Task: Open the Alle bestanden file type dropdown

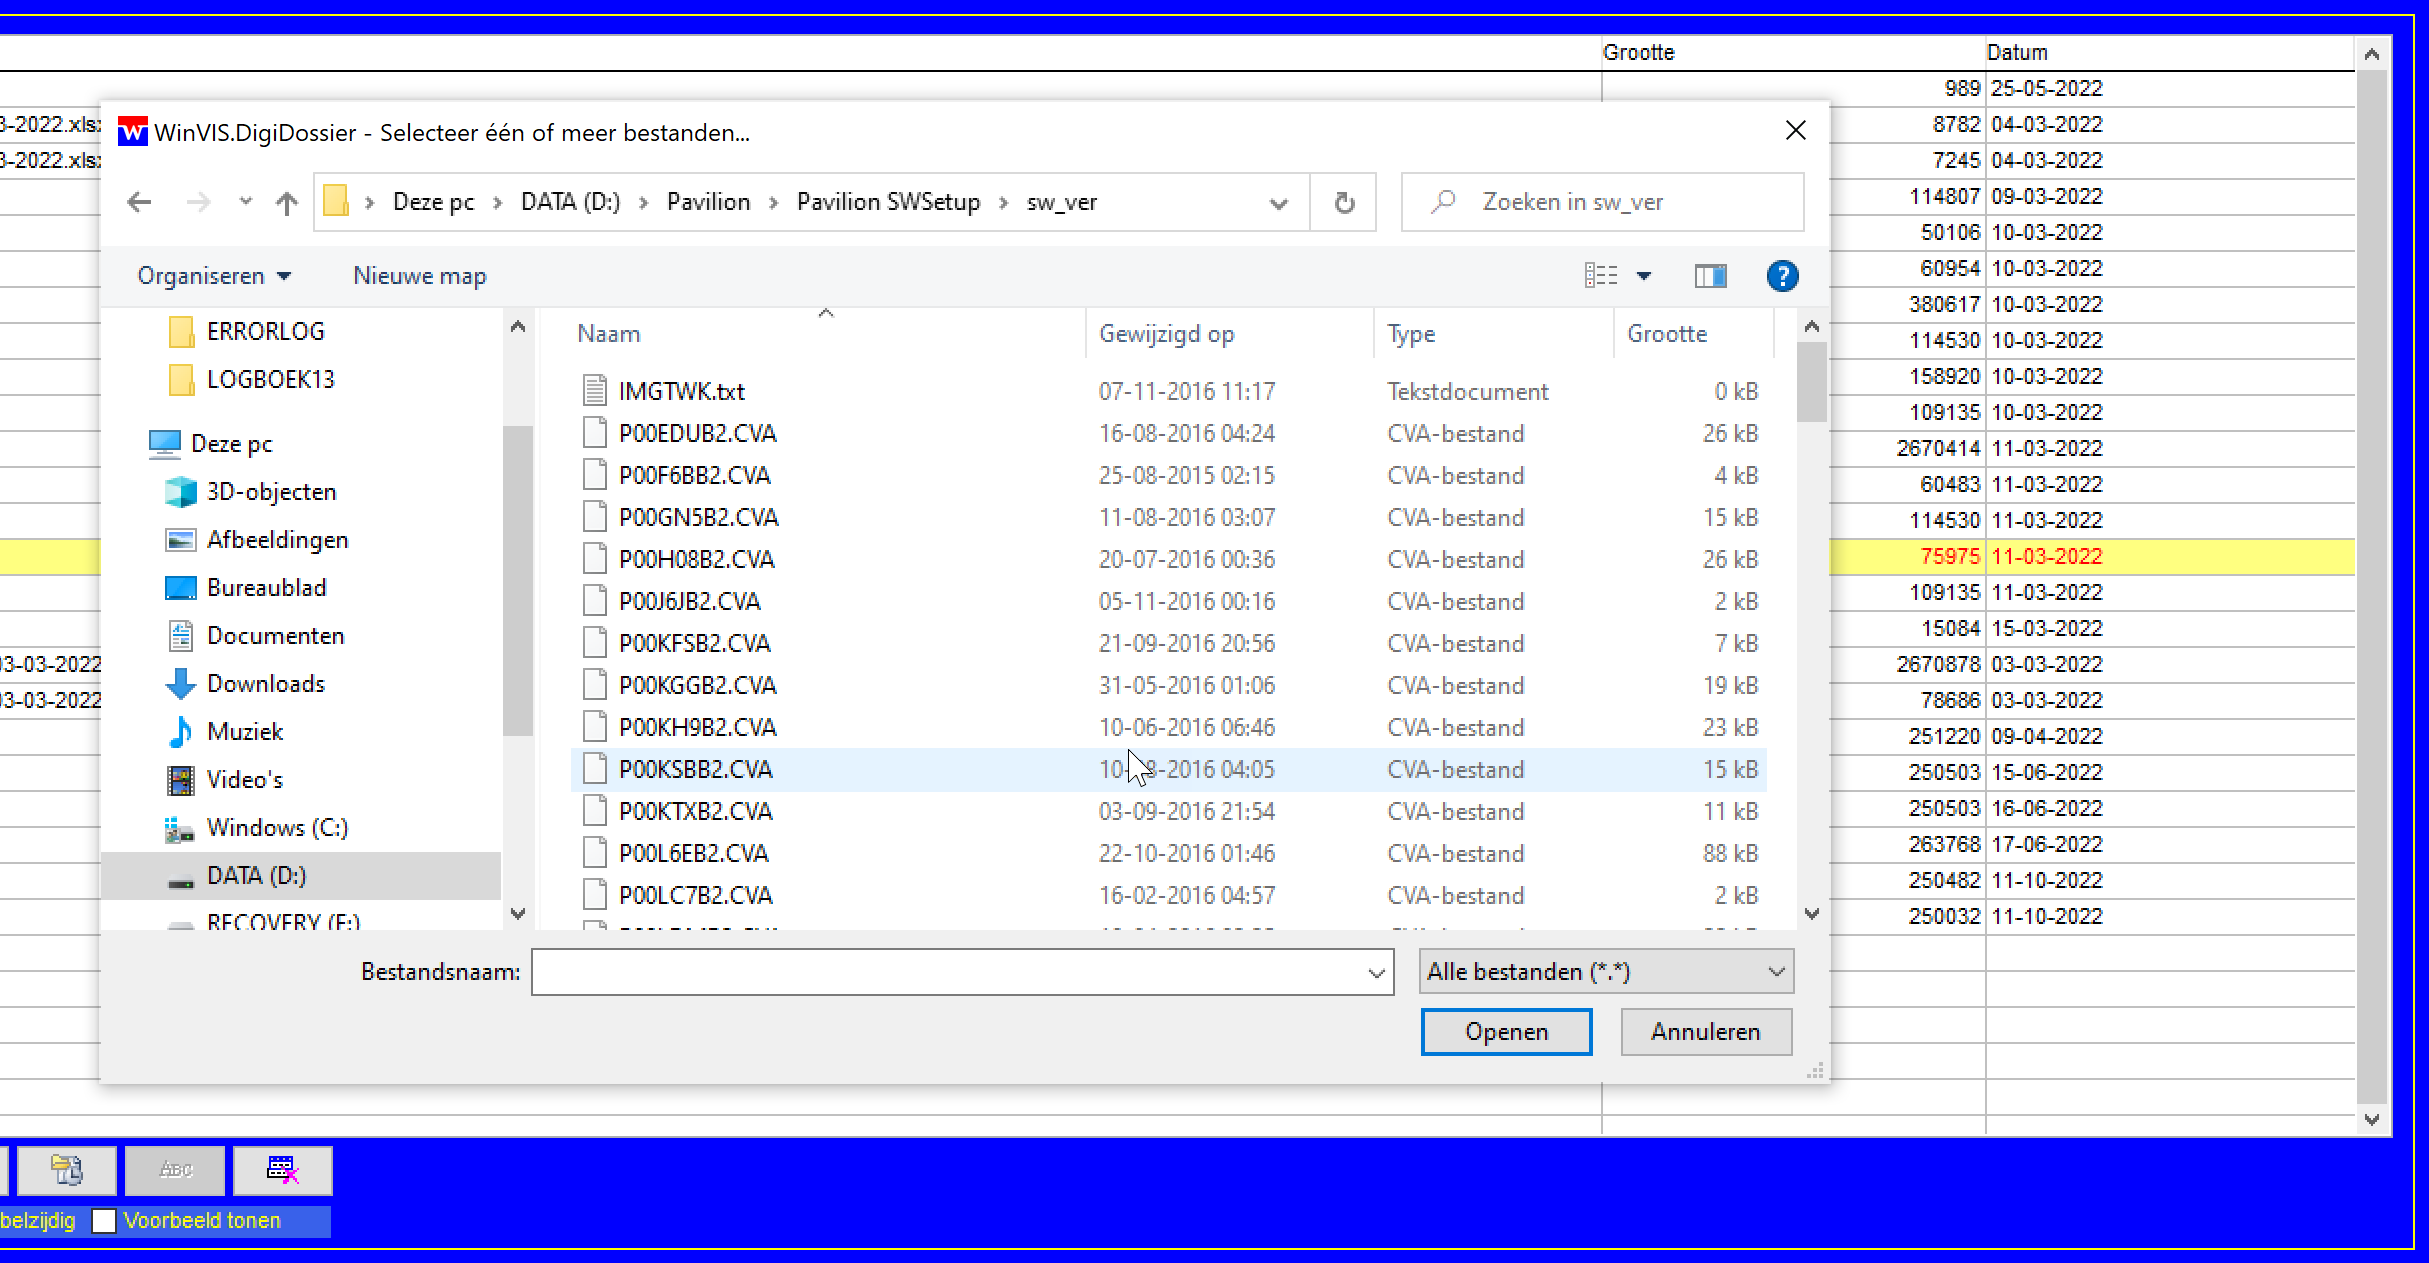Action: tap(1605, 972)
